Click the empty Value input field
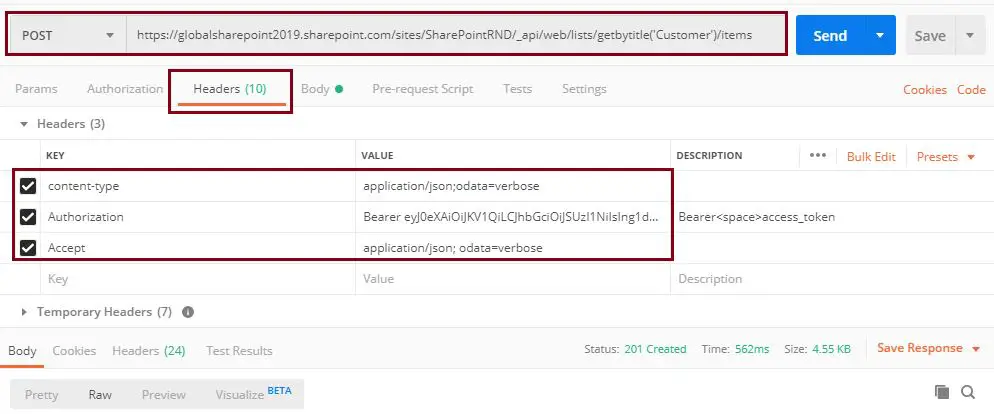This screenshot has width=994, height=414. click(512, 279)
